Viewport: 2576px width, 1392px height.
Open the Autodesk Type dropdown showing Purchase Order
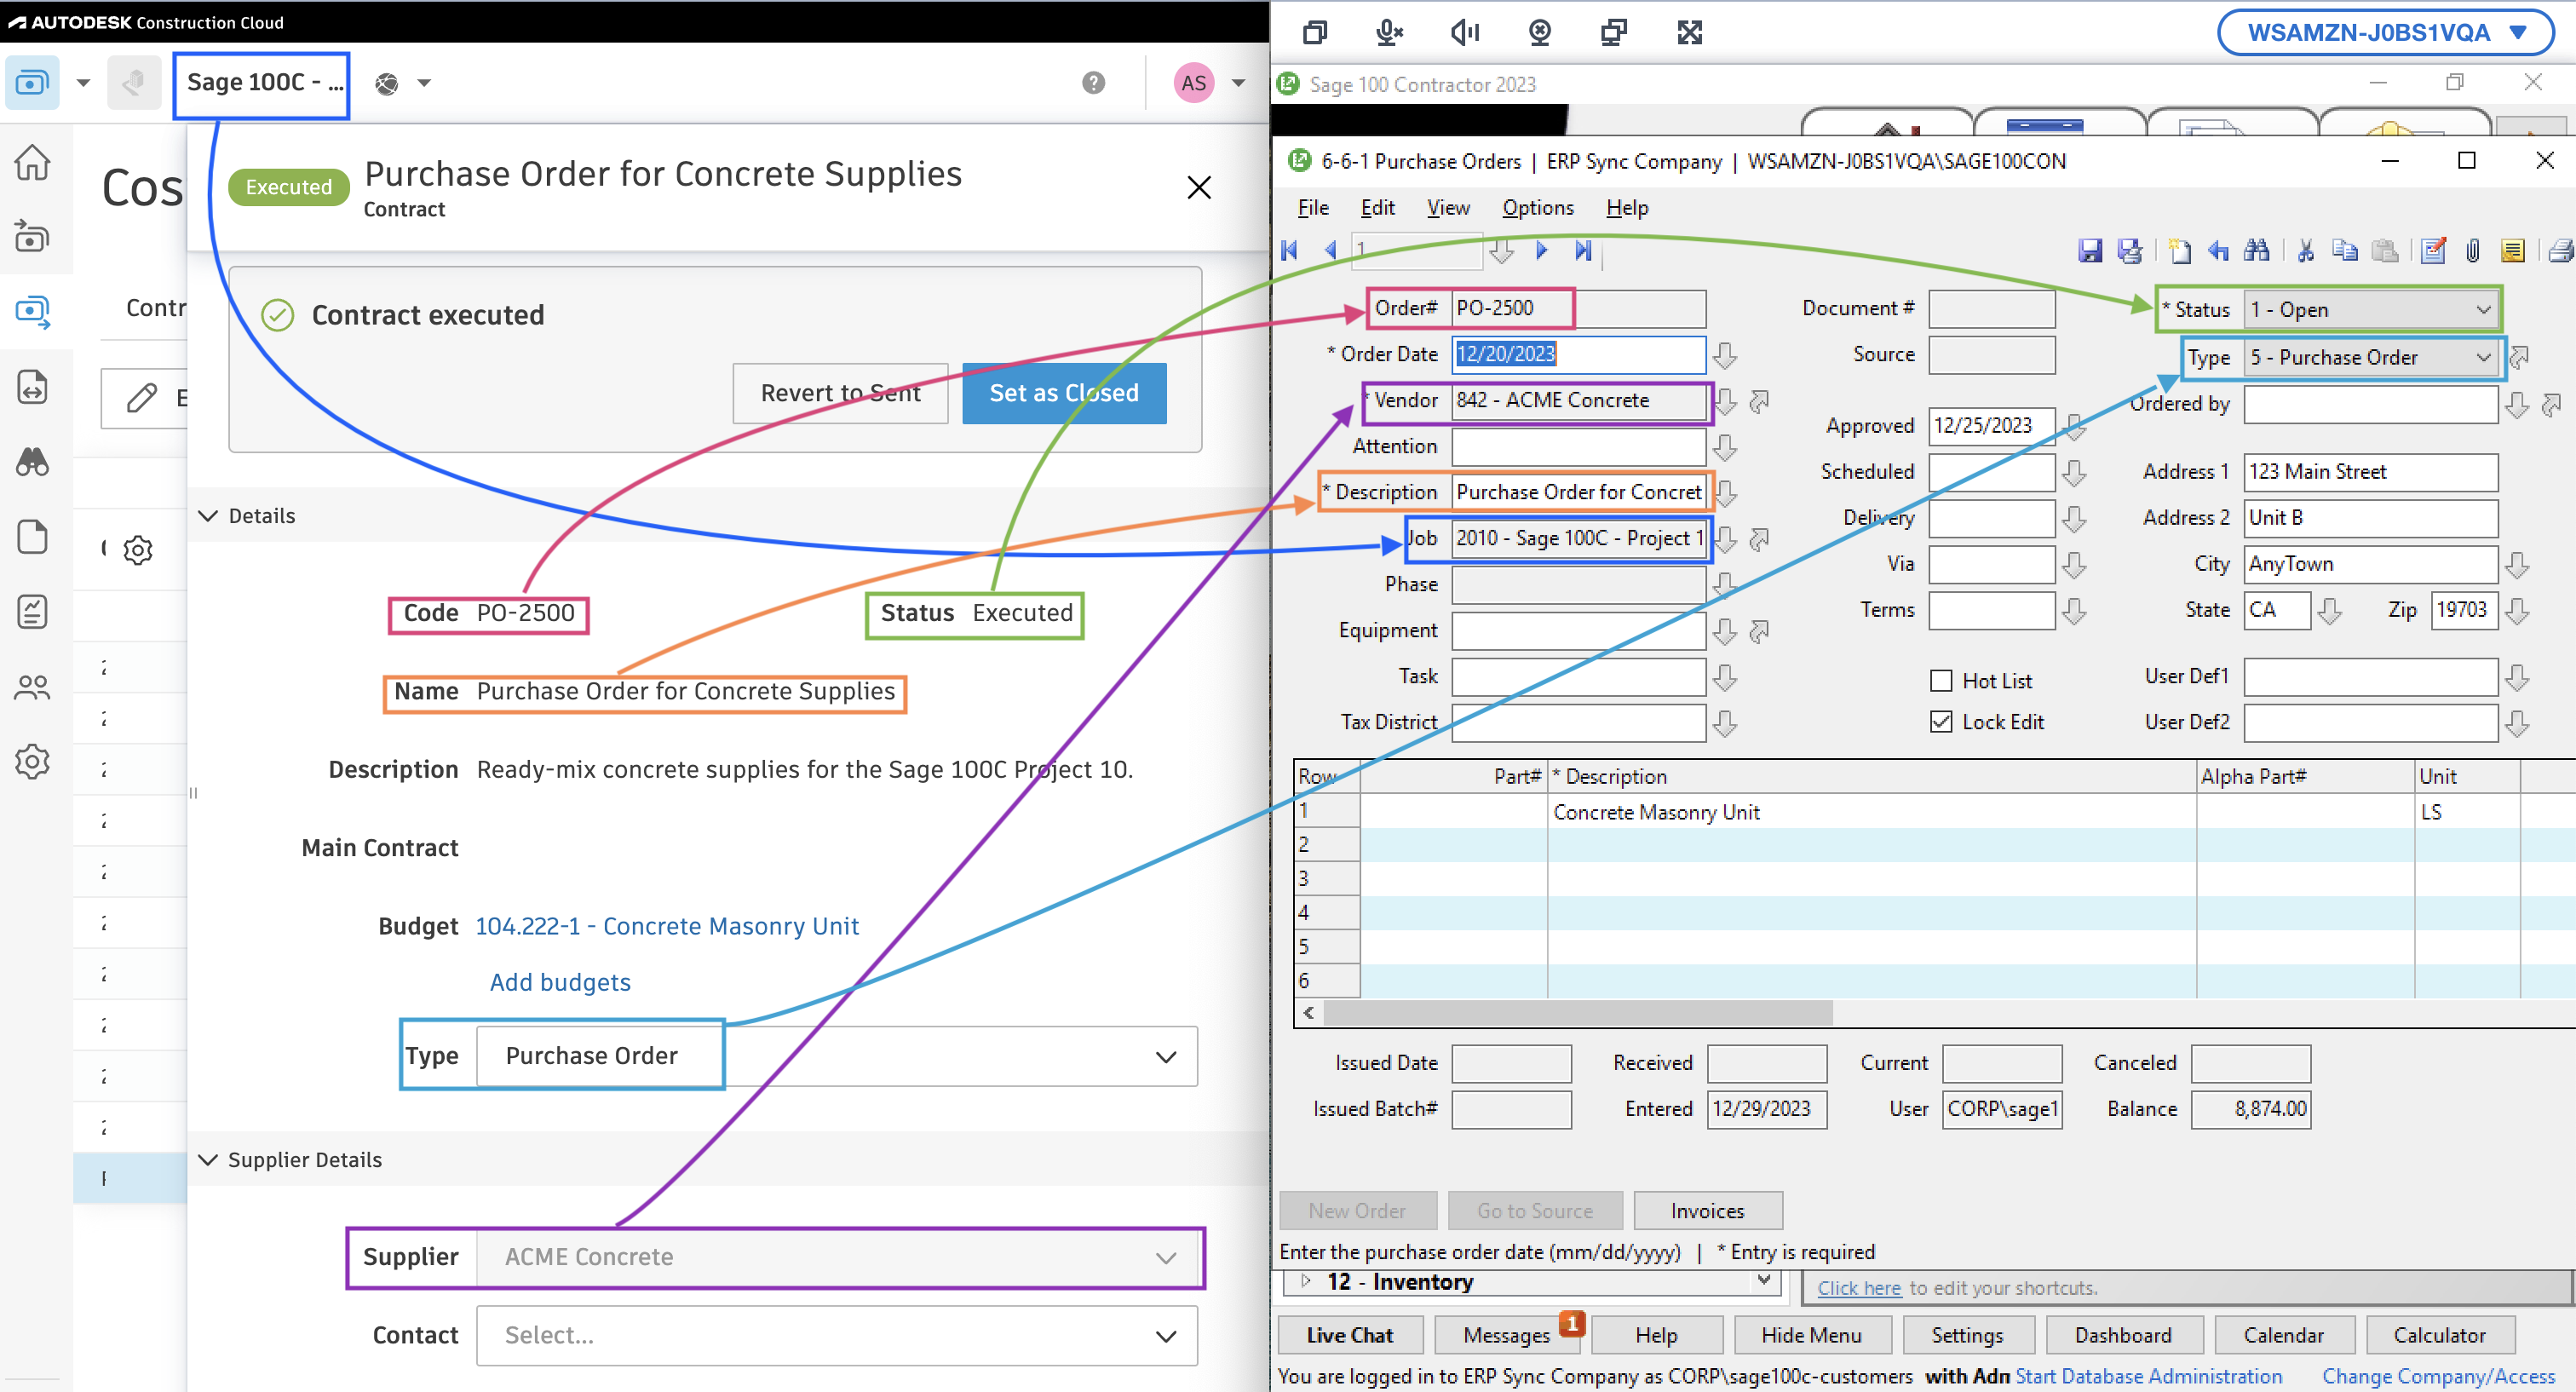[837, 1056]
